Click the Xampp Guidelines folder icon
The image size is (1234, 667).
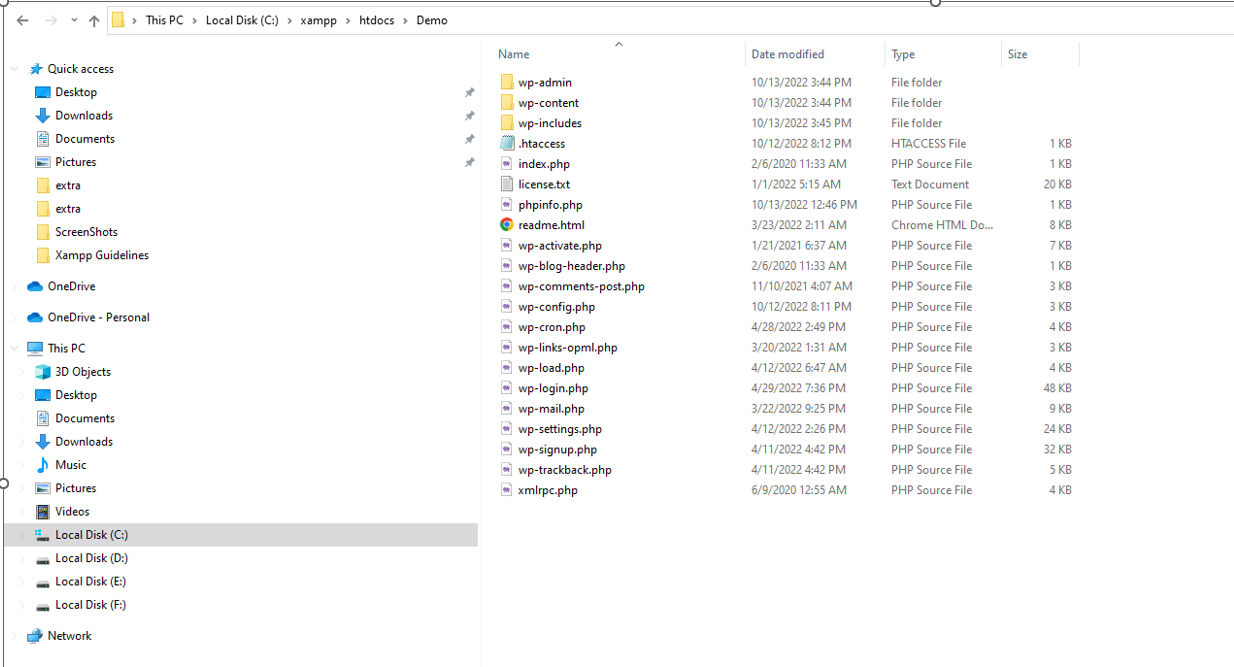pyautogui.click(x=43, y=255)
